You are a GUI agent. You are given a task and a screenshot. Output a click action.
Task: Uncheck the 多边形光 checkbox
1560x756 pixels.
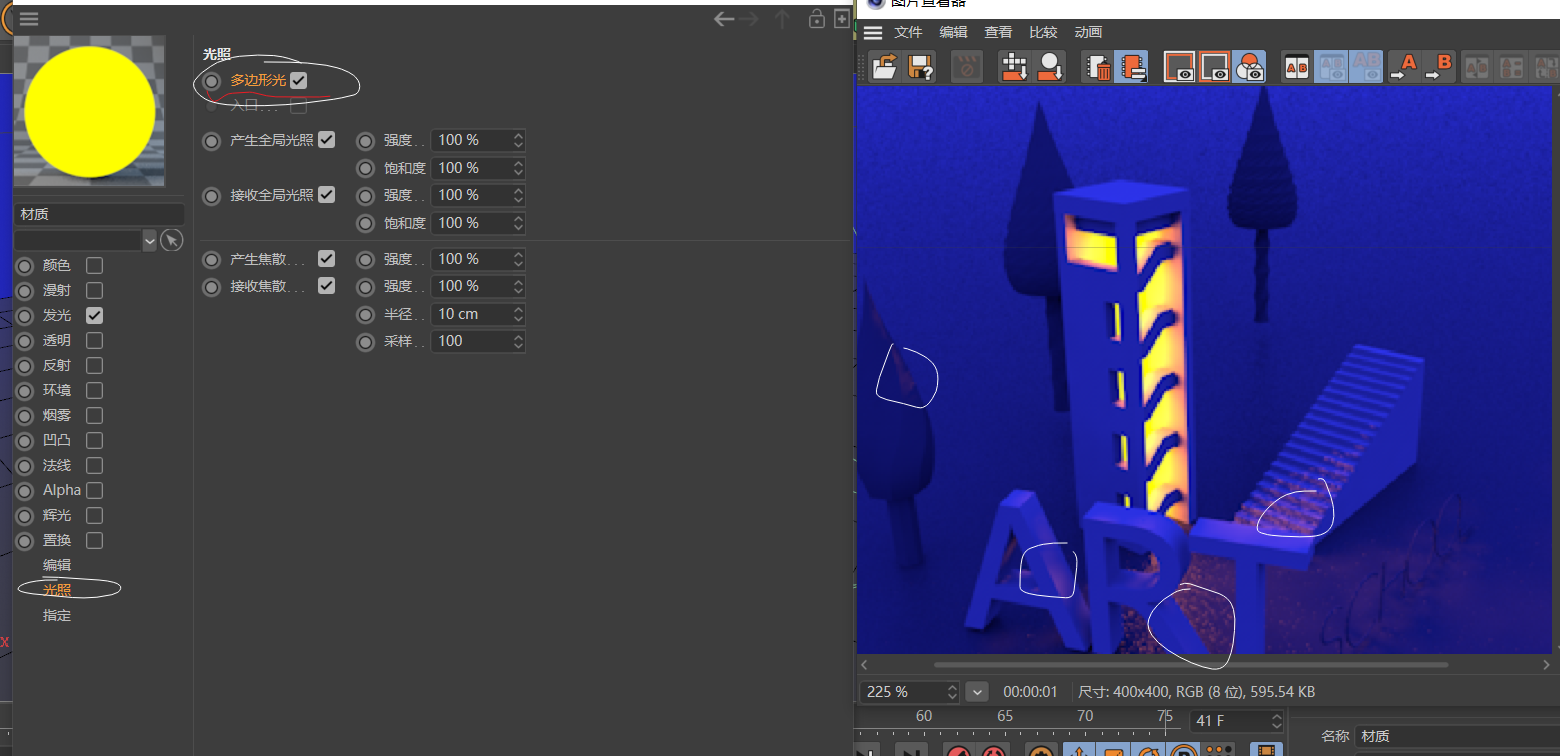point(299,80)
